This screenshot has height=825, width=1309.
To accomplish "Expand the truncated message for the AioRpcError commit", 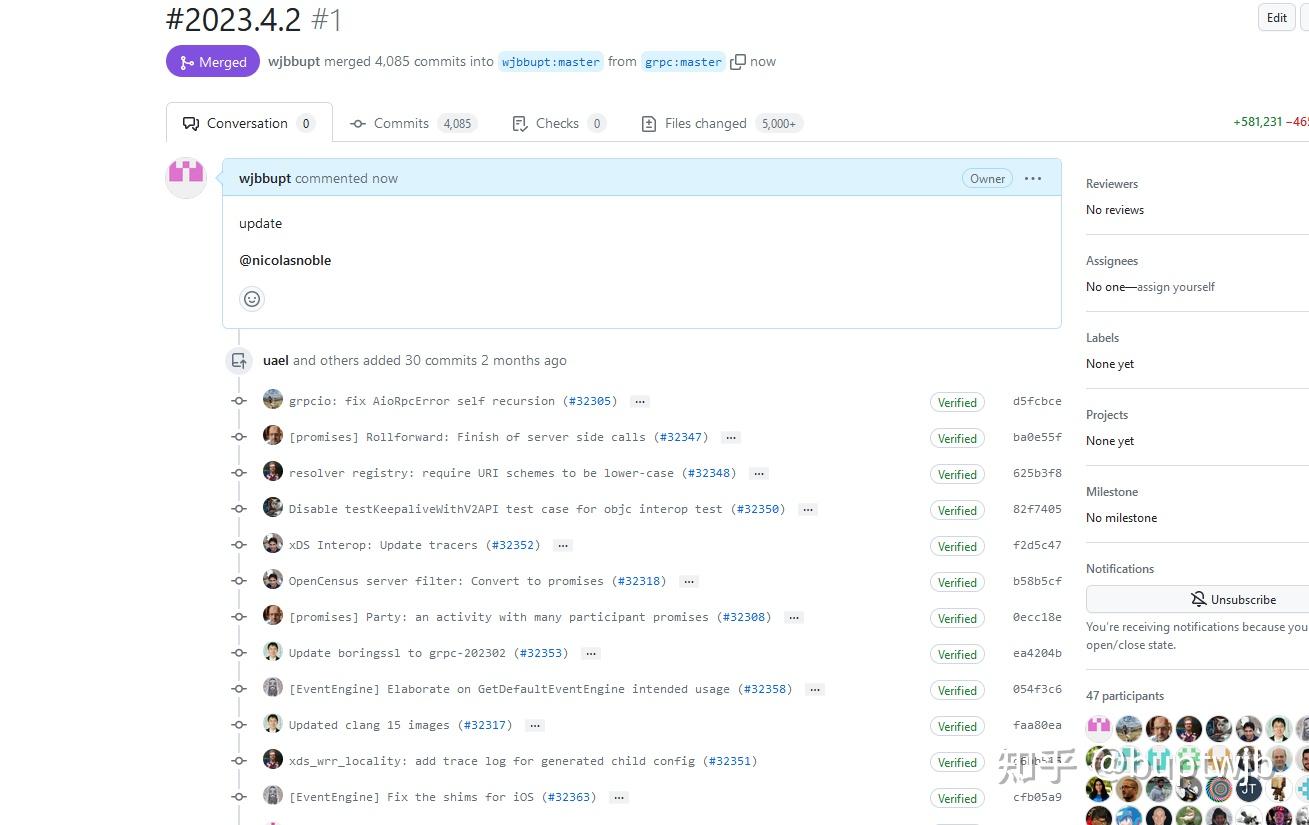I will (639, 401).
